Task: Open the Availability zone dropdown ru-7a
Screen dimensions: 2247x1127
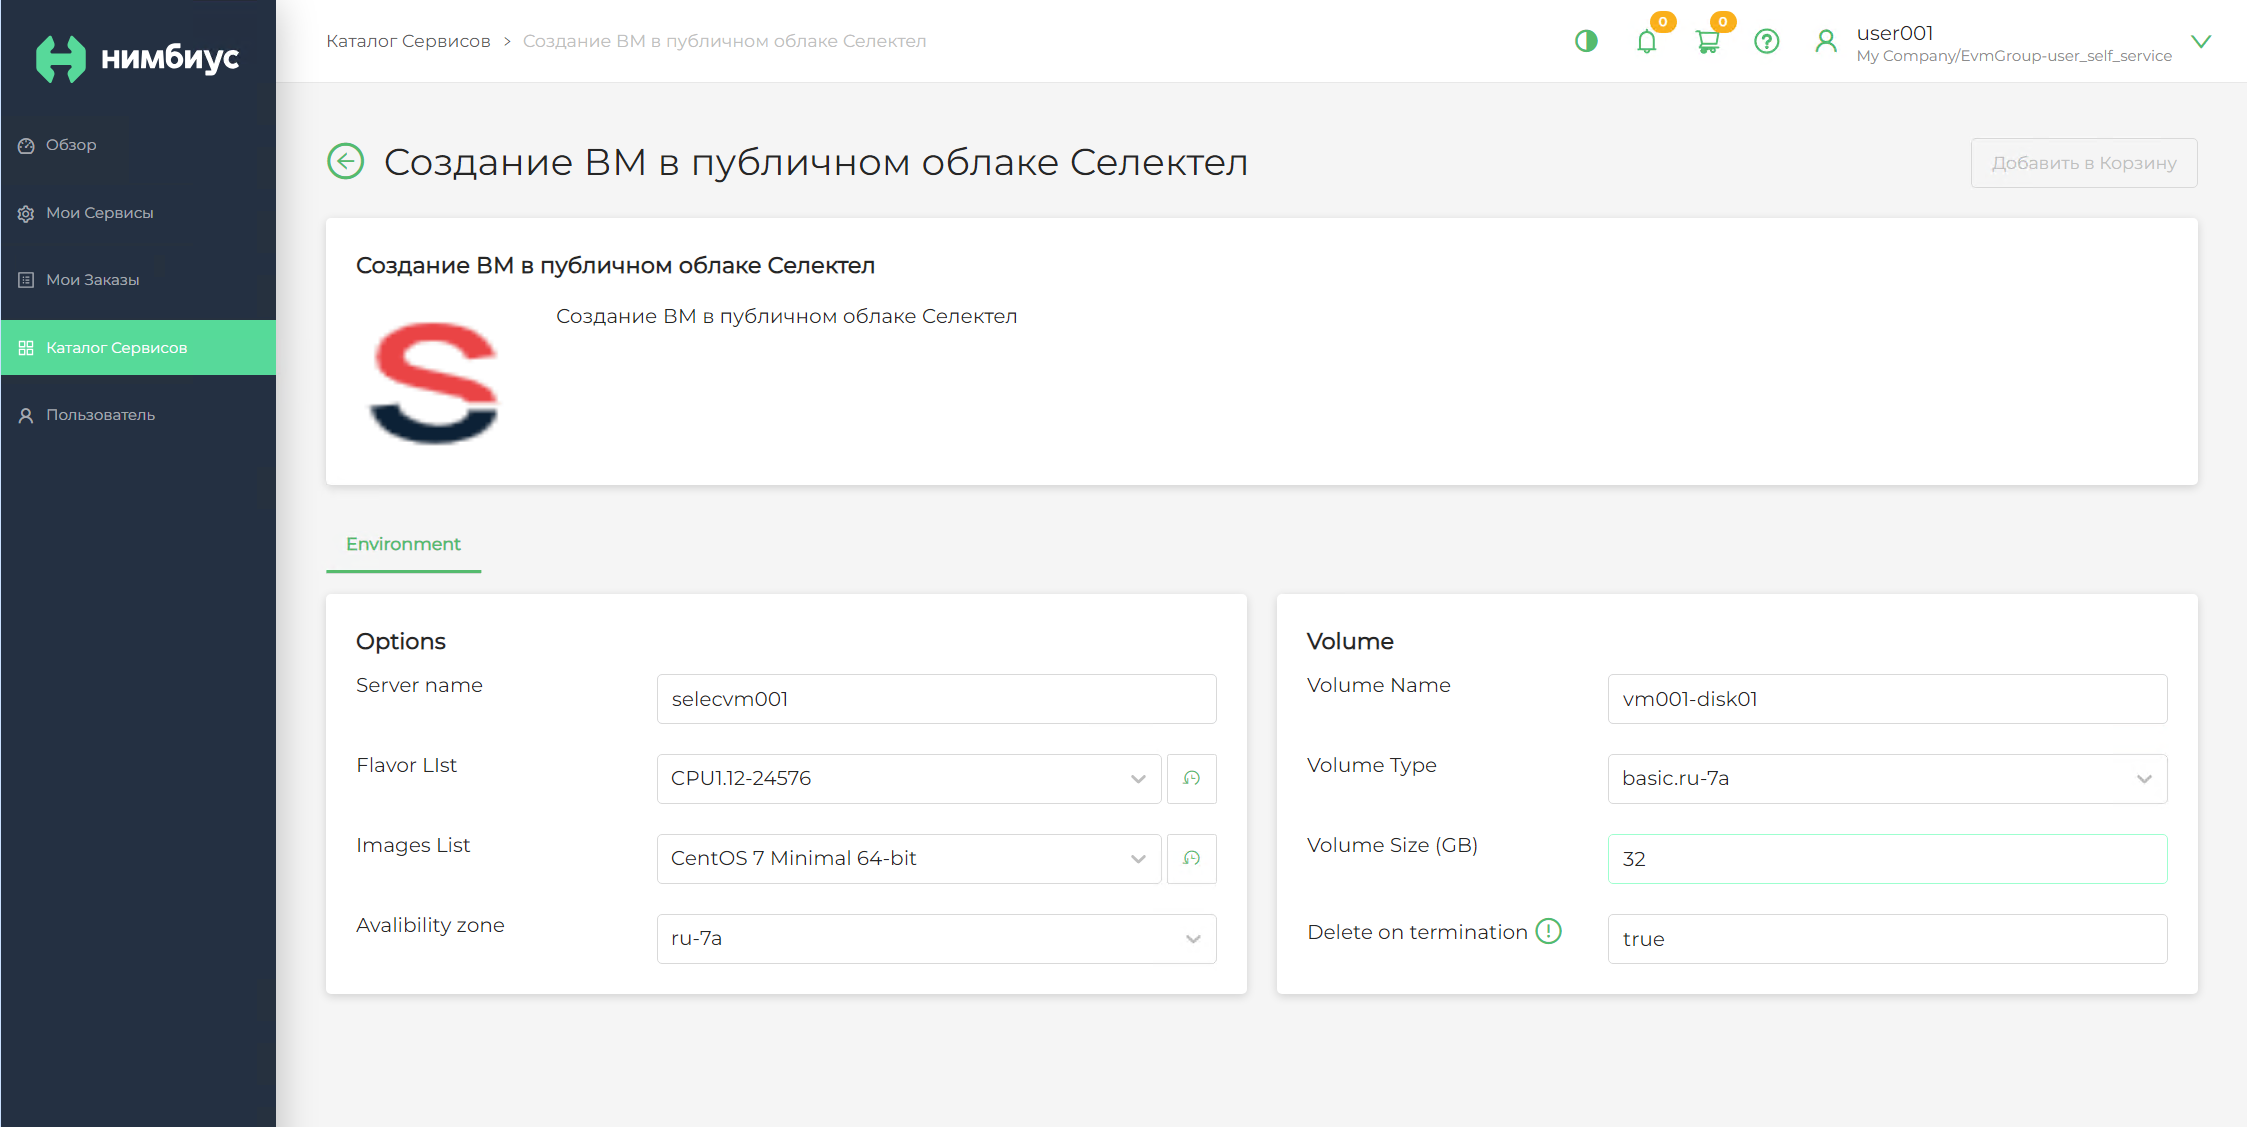Action: [936, 938]
